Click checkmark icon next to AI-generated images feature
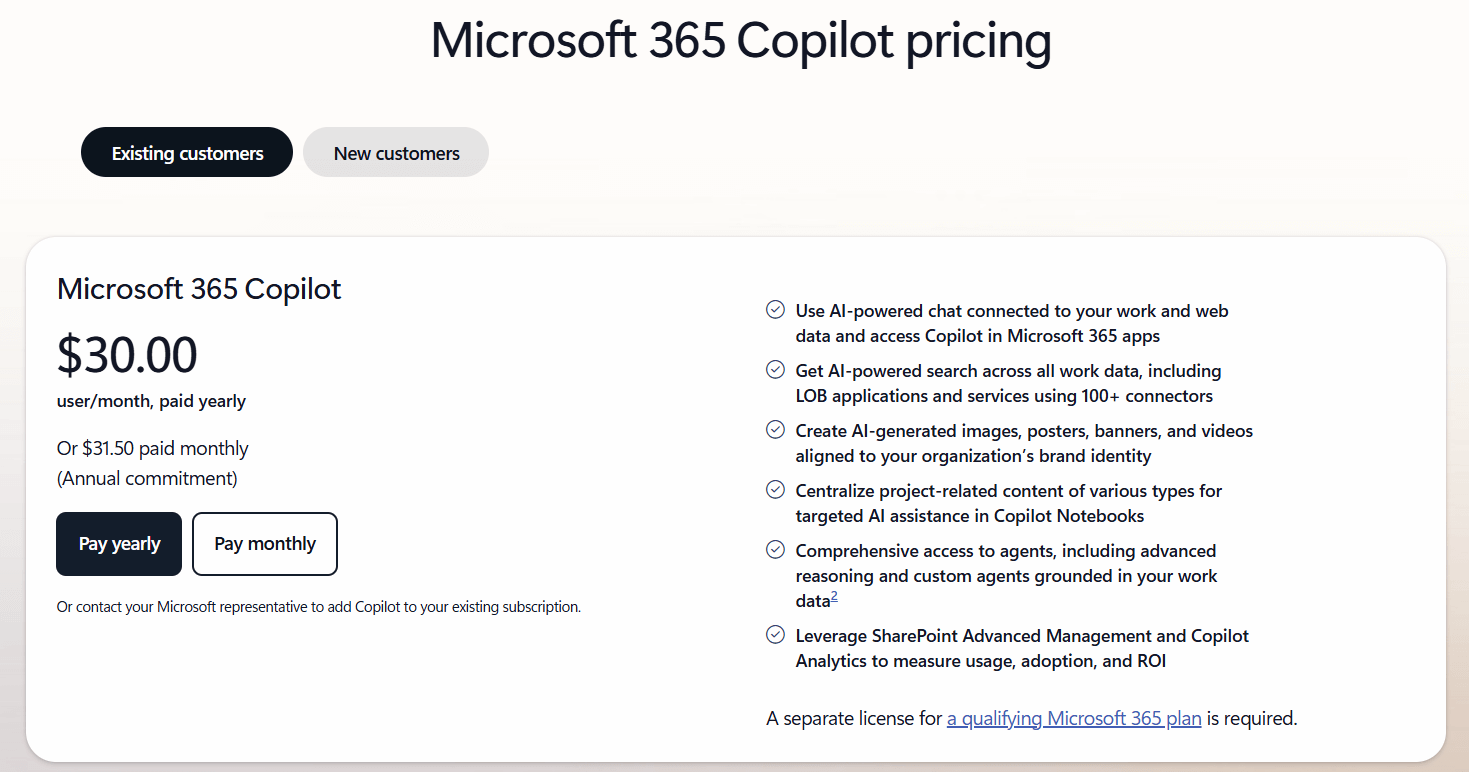 point(775,430)
